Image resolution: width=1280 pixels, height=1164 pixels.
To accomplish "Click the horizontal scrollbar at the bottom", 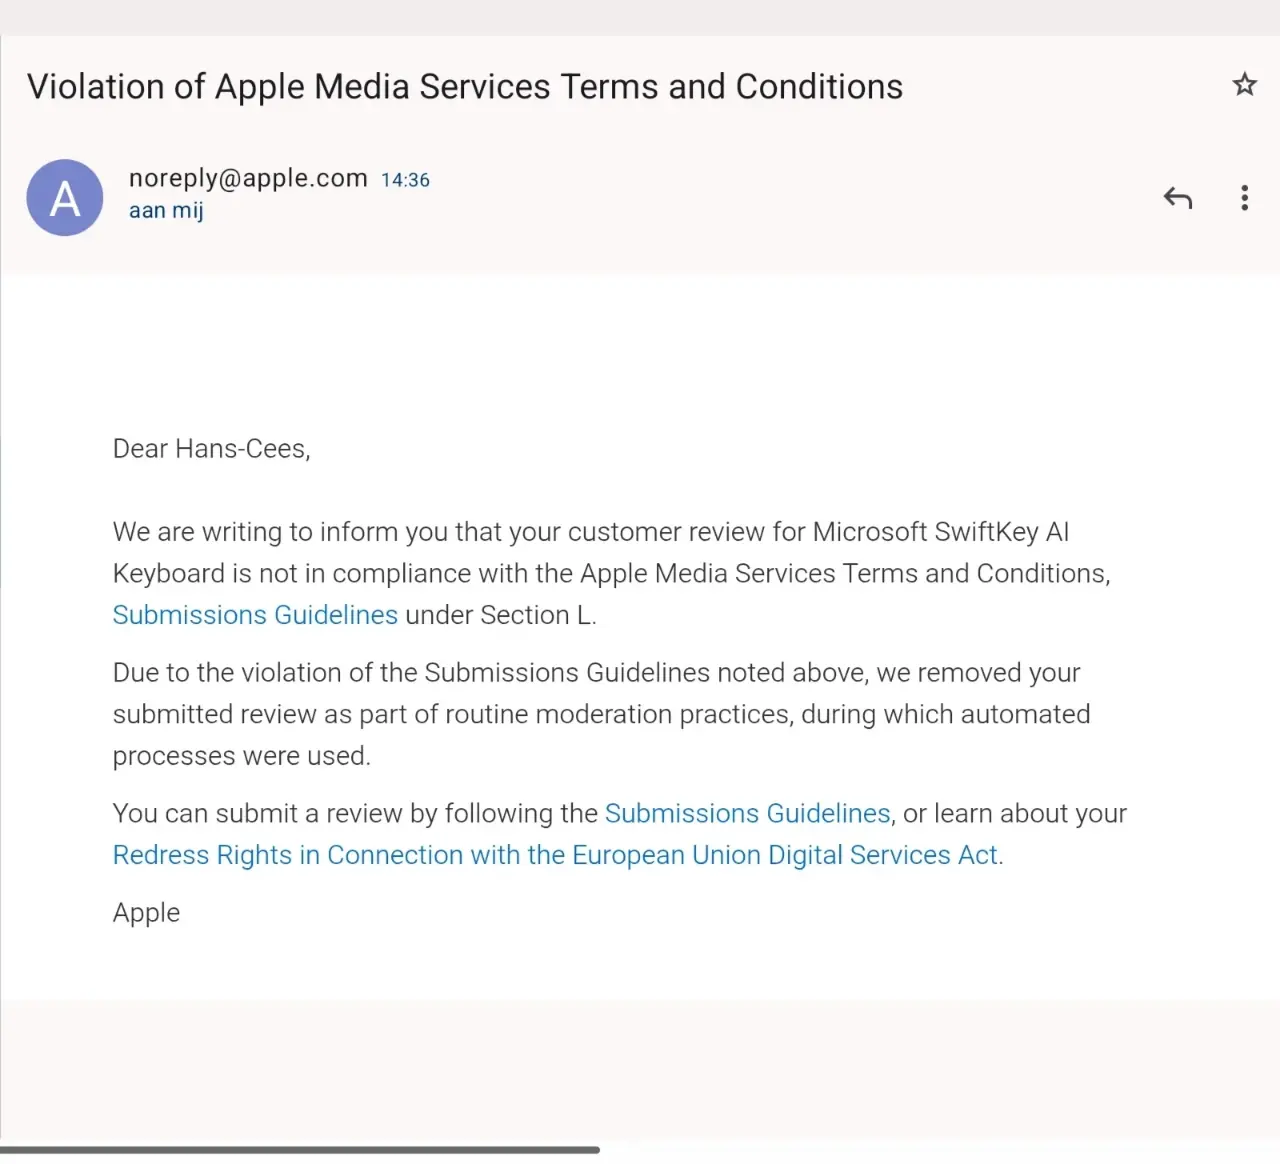I will click(x=300, y=1150).
